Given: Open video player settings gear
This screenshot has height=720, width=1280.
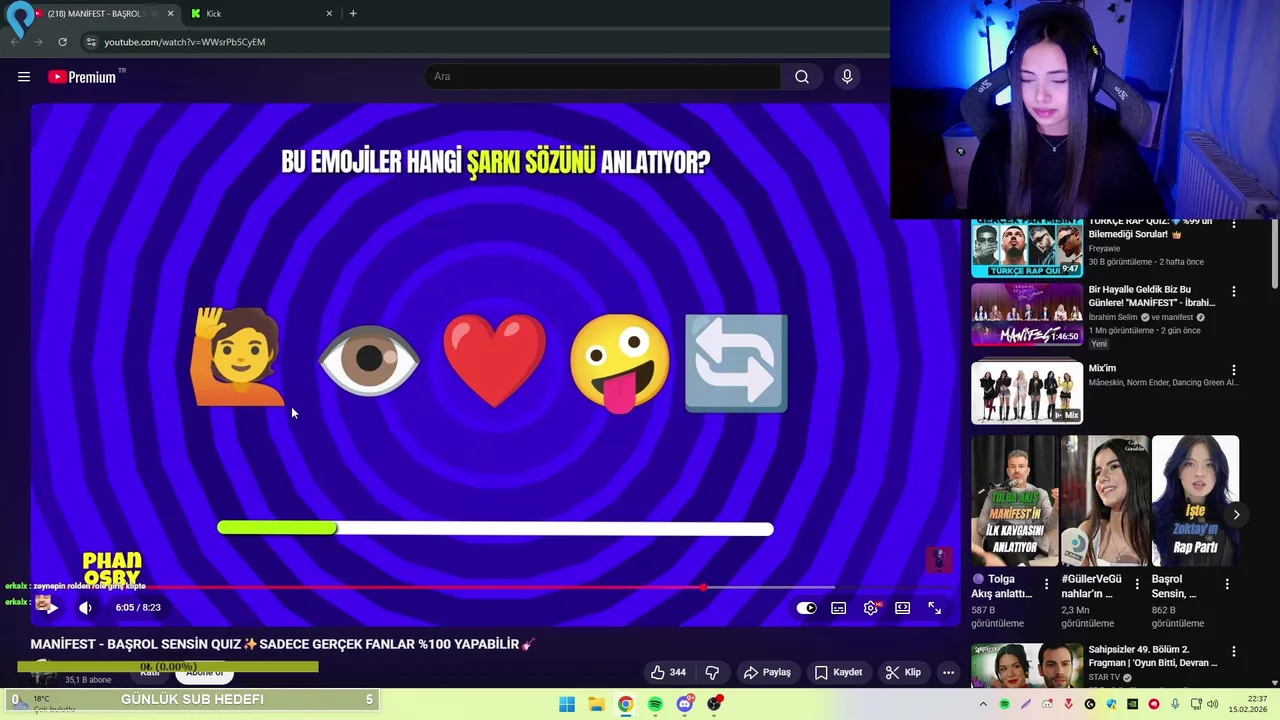Looking at the screenshot, I should (x=871, y=608).
